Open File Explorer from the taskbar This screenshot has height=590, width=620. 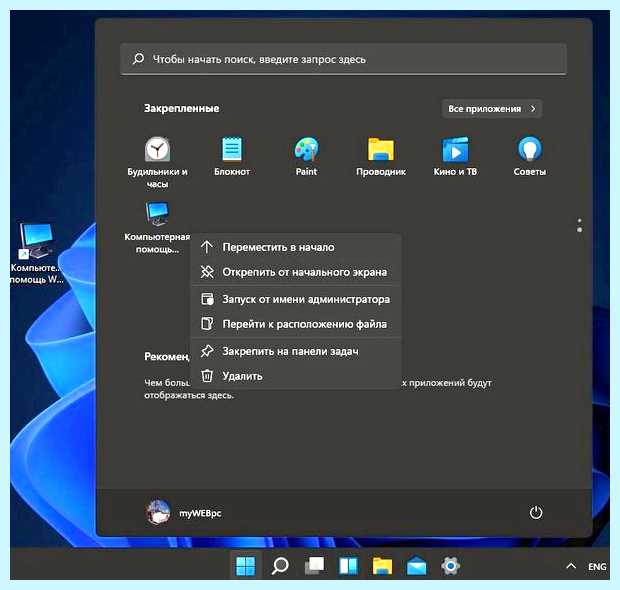pyautogui.click(x=382, y=566)
